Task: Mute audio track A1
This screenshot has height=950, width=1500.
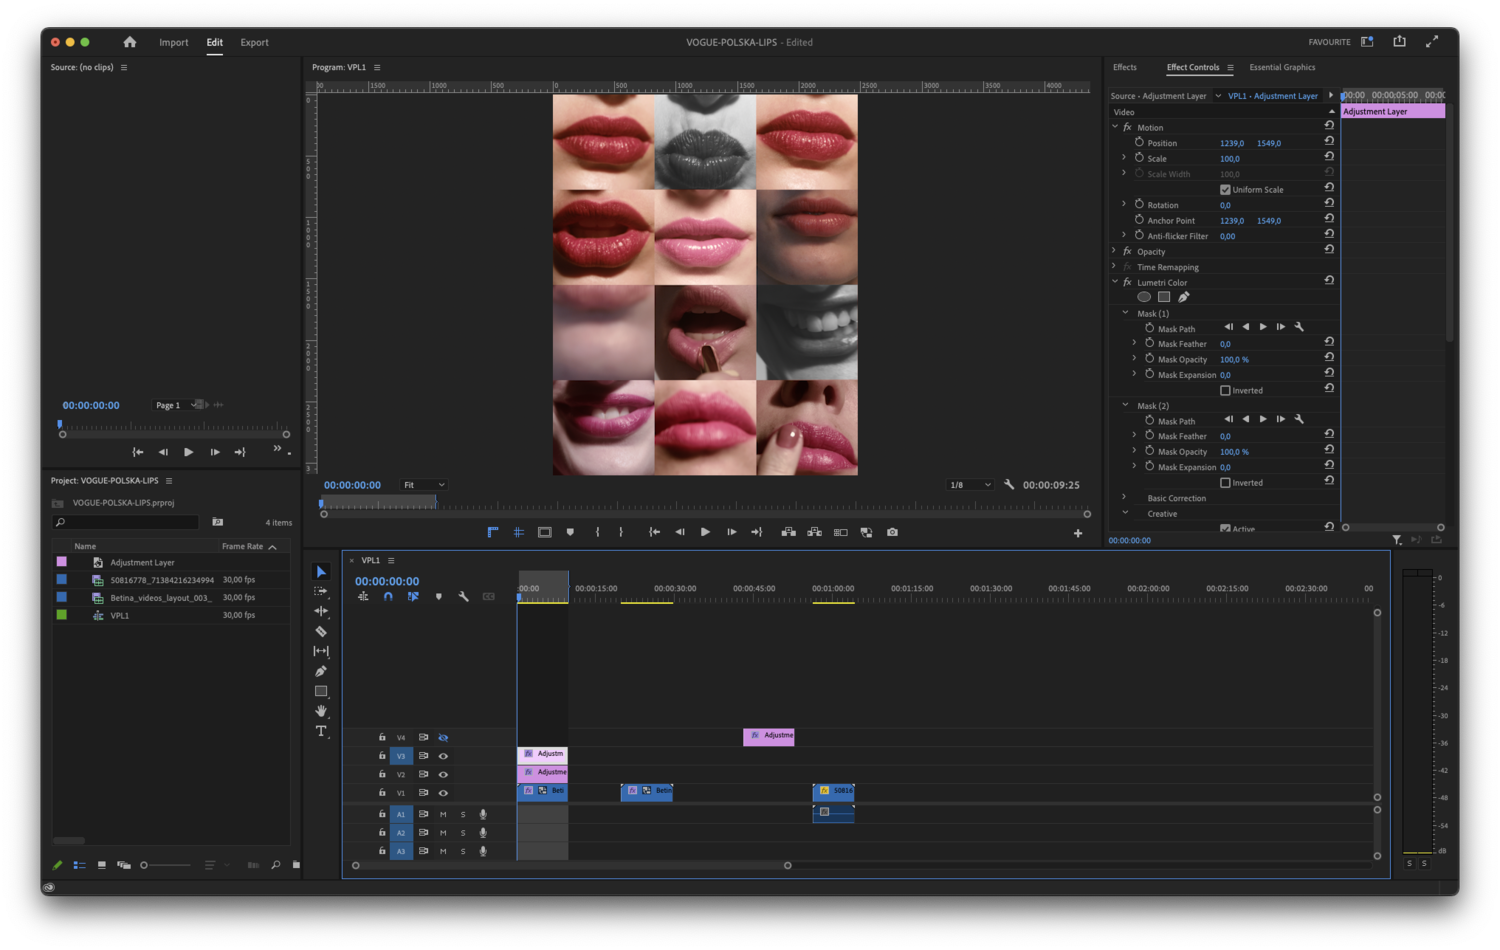Action: [443, 814]
